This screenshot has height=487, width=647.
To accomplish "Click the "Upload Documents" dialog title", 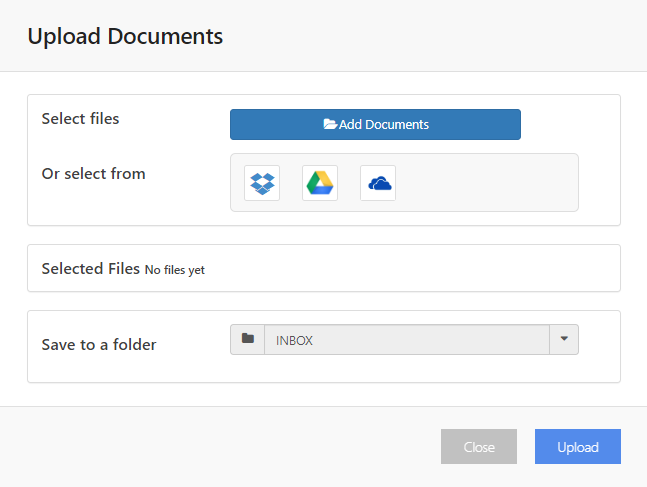I will (x=125, y=36).
